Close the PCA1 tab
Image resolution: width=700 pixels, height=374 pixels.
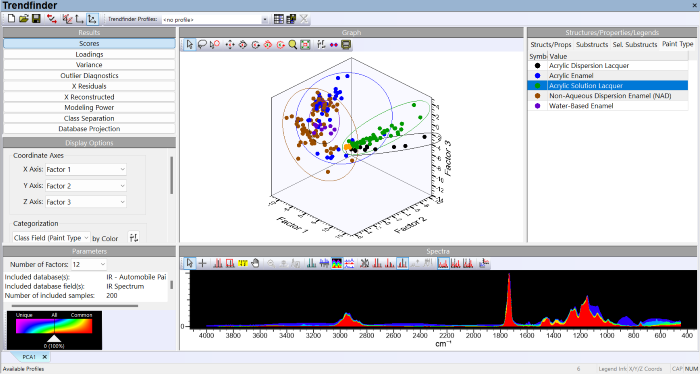(45, 357)
